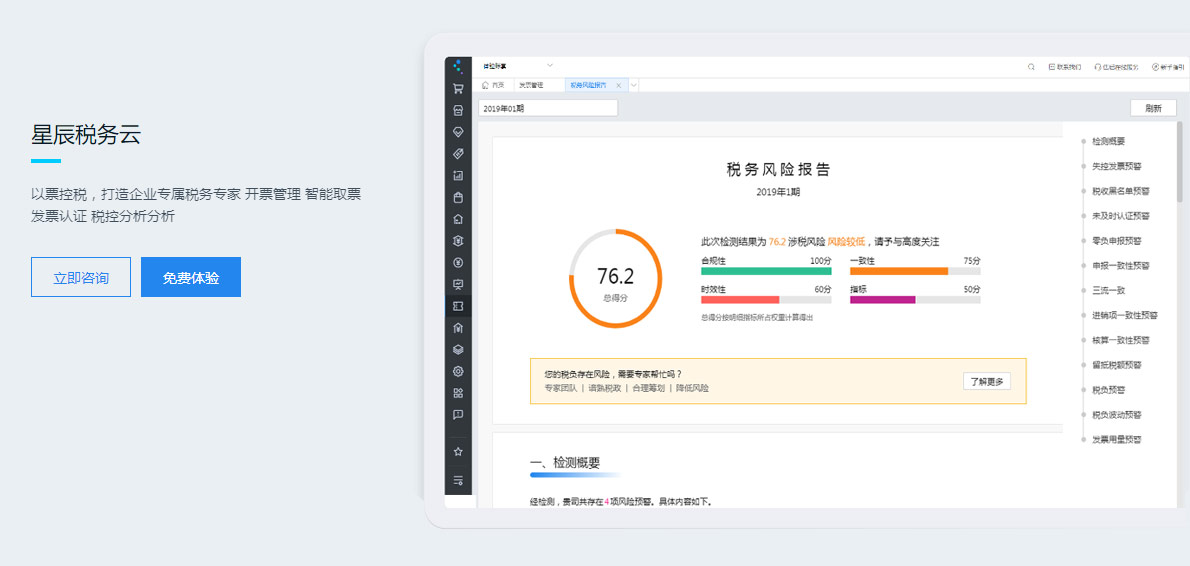This screenshot has width=1190, height=566.
Task: Open the settings gear sidebar icon
Action: click(458, 372)
